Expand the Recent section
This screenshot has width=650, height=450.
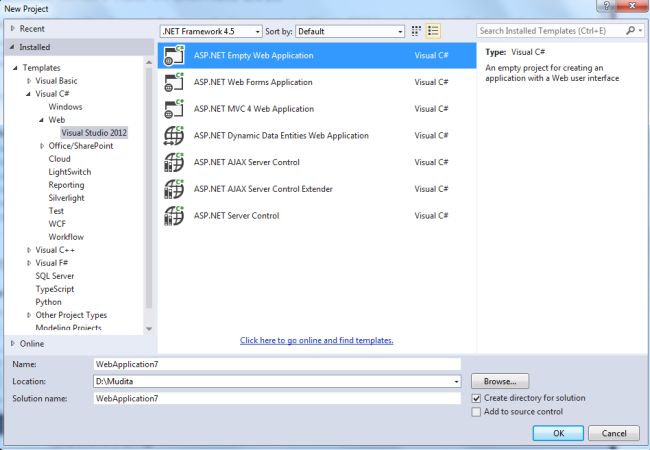12,29
